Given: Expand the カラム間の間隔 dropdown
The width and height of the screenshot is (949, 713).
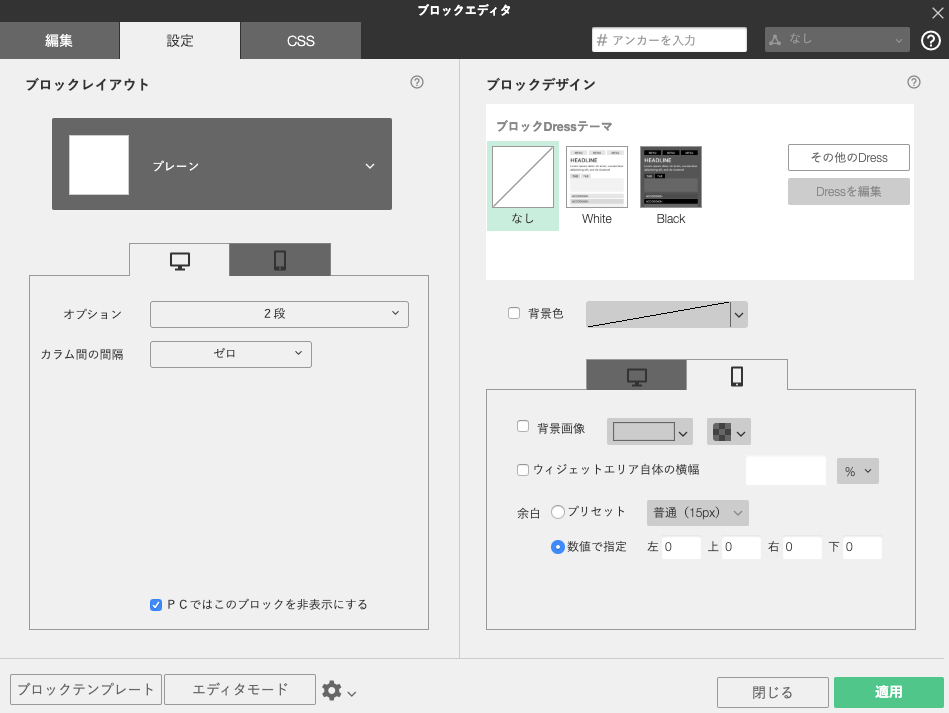Looking at the screenshot, I should [230, 354].
